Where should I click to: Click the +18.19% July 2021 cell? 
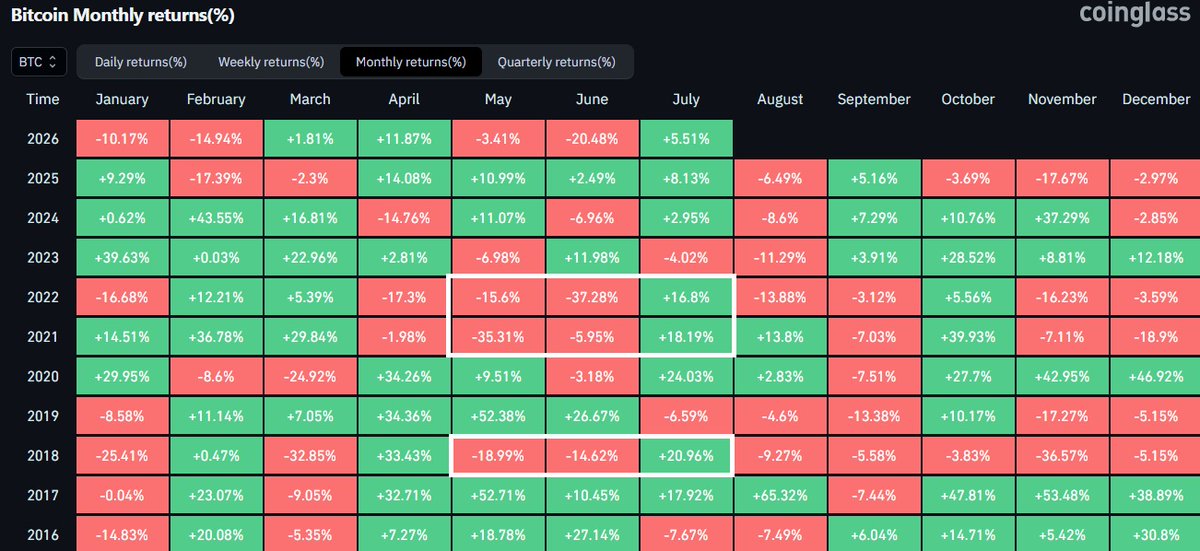[686, 337]
